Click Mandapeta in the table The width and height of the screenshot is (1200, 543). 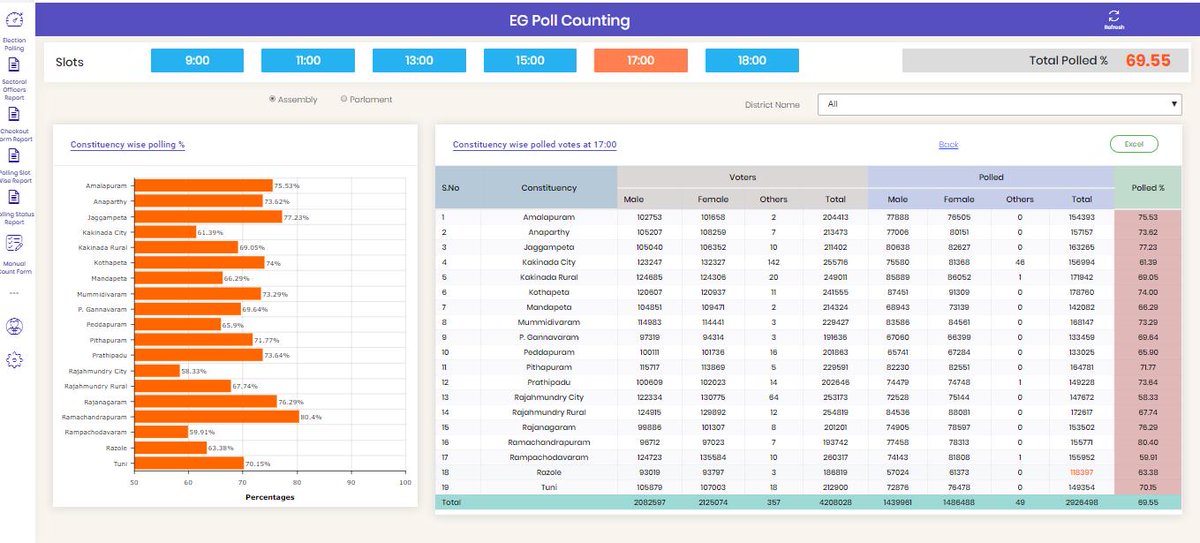[x=549, y=307]
